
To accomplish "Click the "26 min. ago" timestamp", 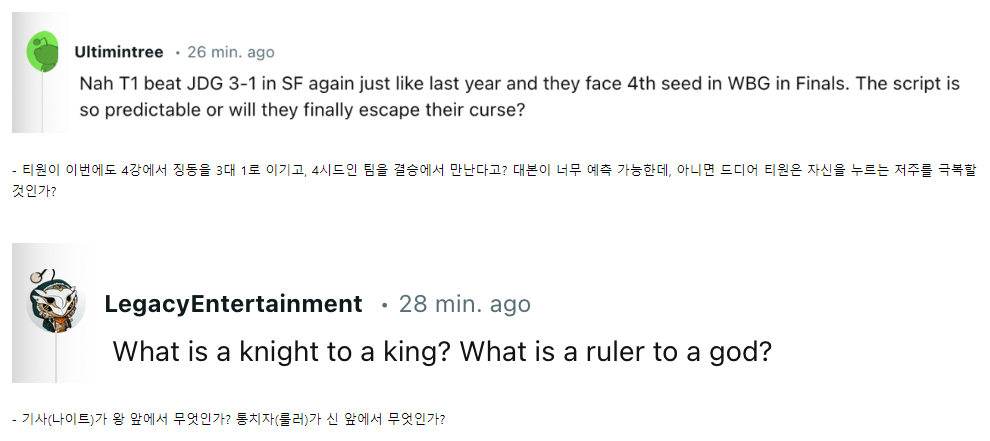I will (x=231, y=52).
